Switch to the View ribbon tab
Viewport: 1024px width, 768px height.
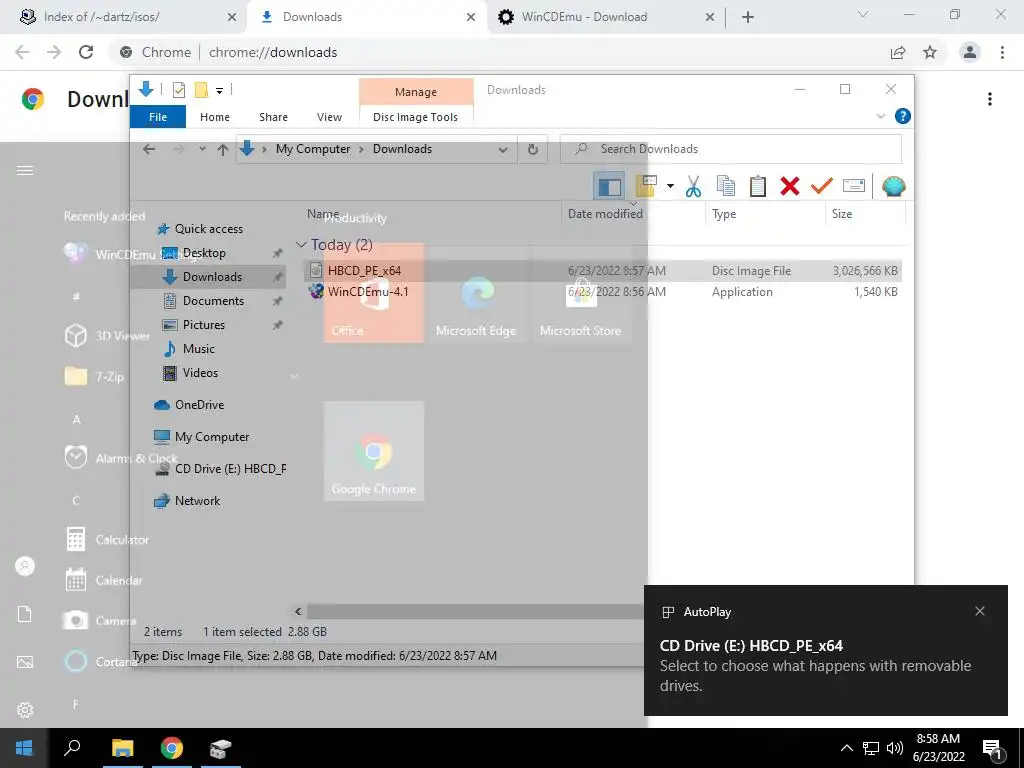[x=329, y=117]
